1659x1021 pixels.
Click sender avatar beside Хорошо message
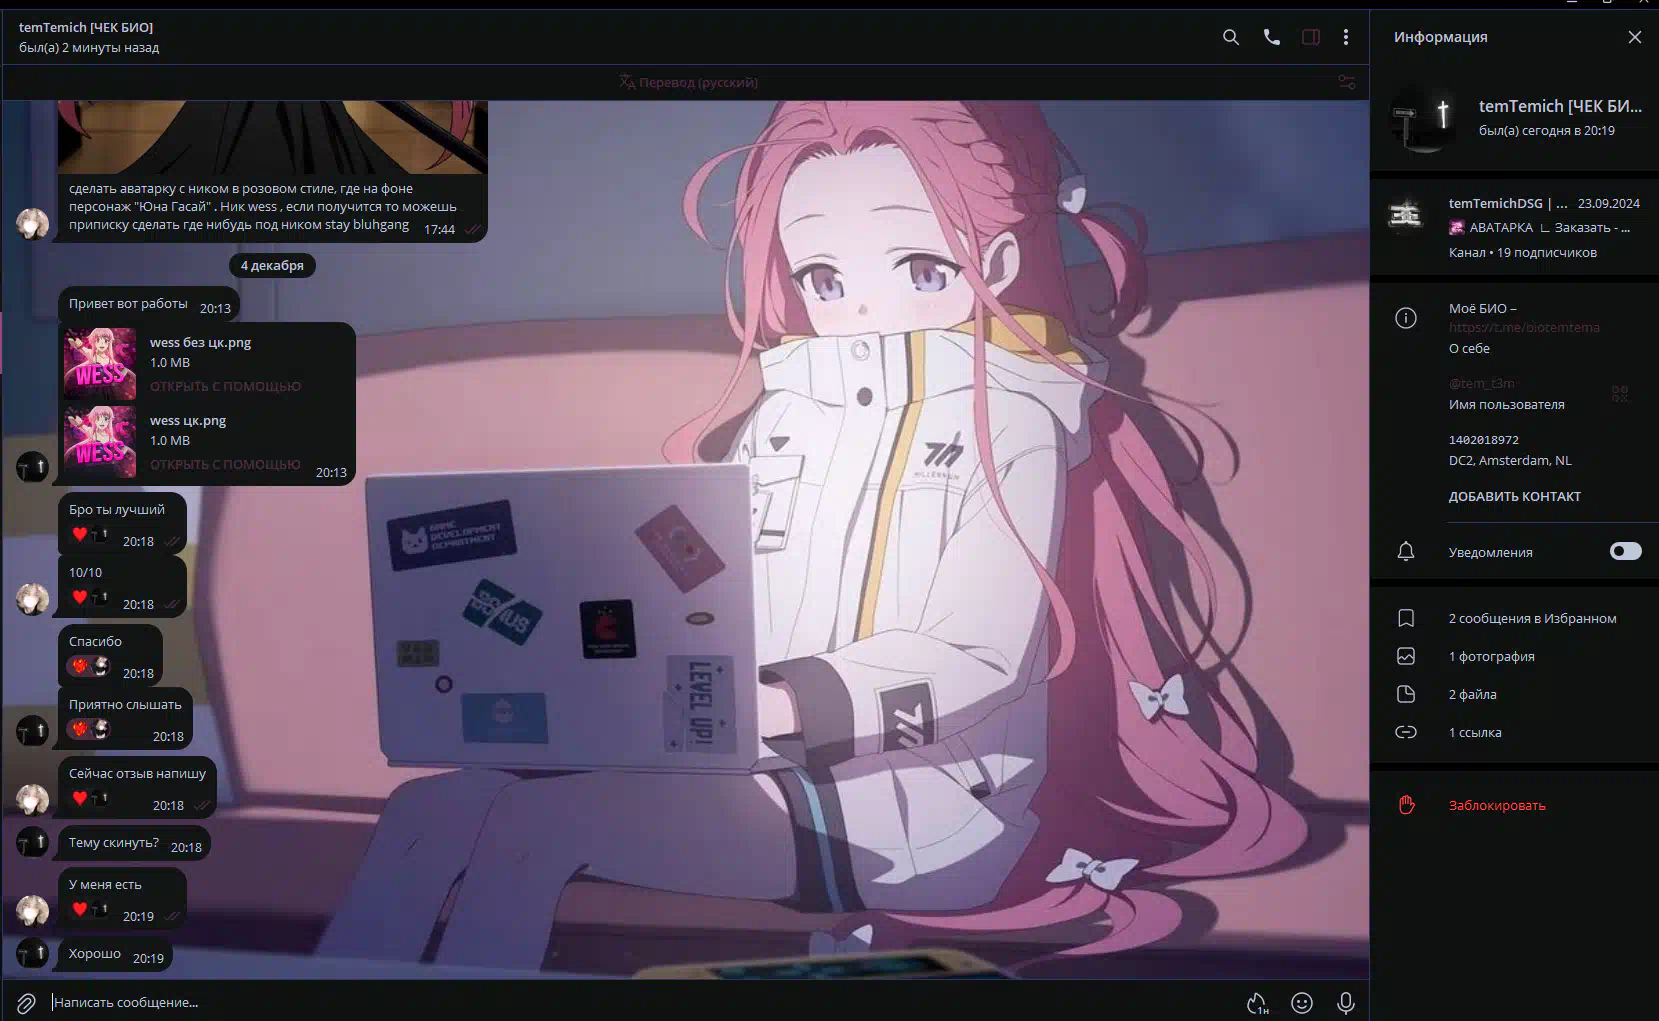click(32, 954)
